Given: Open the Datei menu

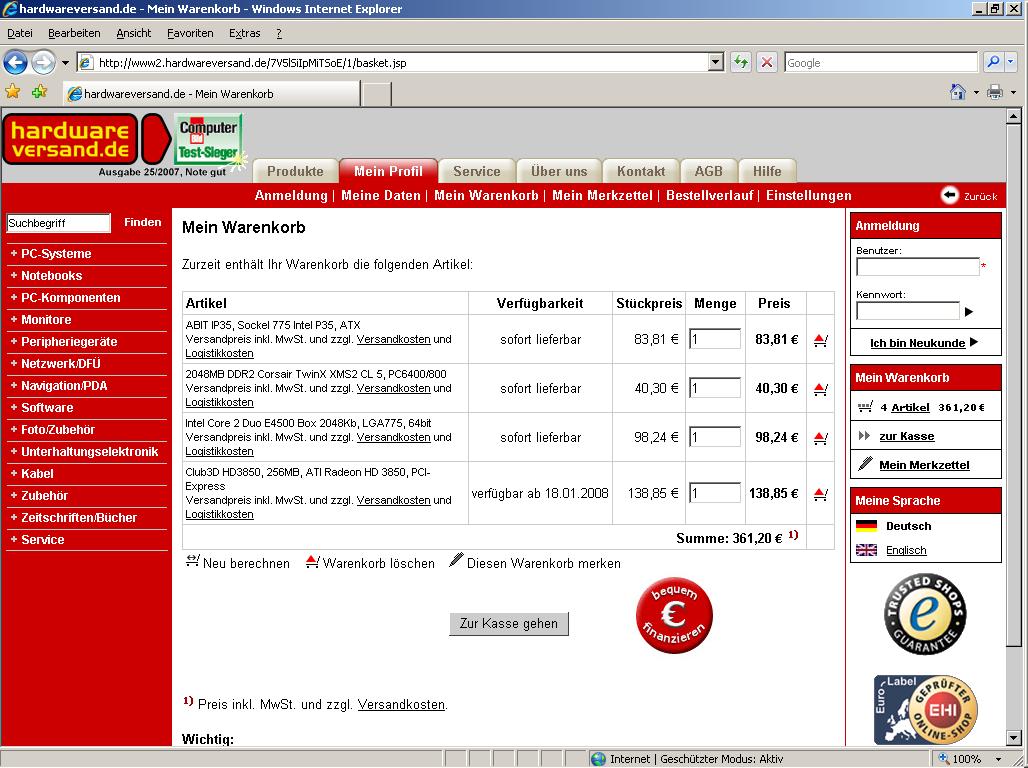Looking at the screenshot, I should tap(20, 33).
